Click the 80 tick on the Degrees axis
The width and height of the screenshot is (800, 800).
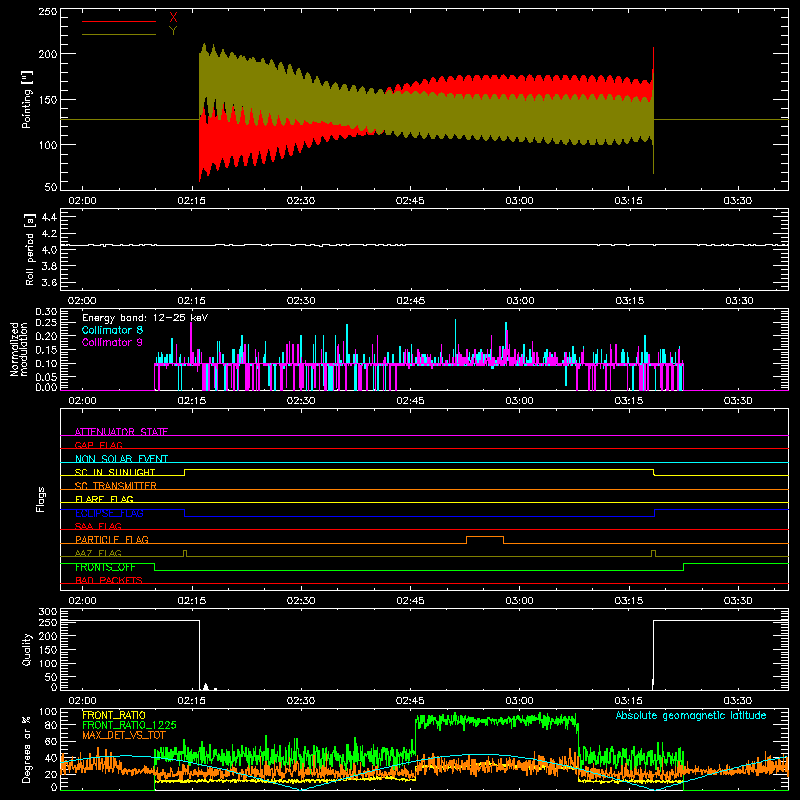(51, 725)
